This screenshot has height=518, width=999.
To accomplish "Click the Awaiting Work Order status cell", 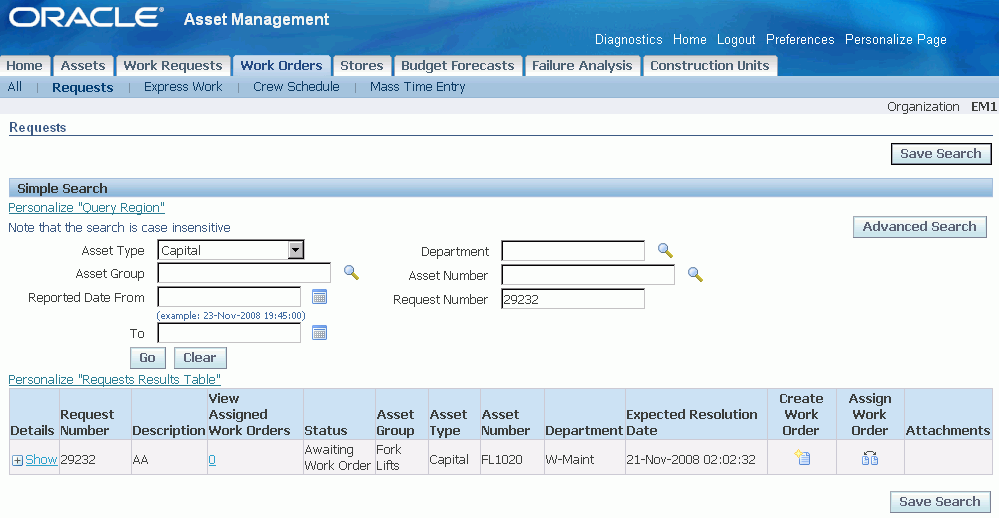I will 338,457.
